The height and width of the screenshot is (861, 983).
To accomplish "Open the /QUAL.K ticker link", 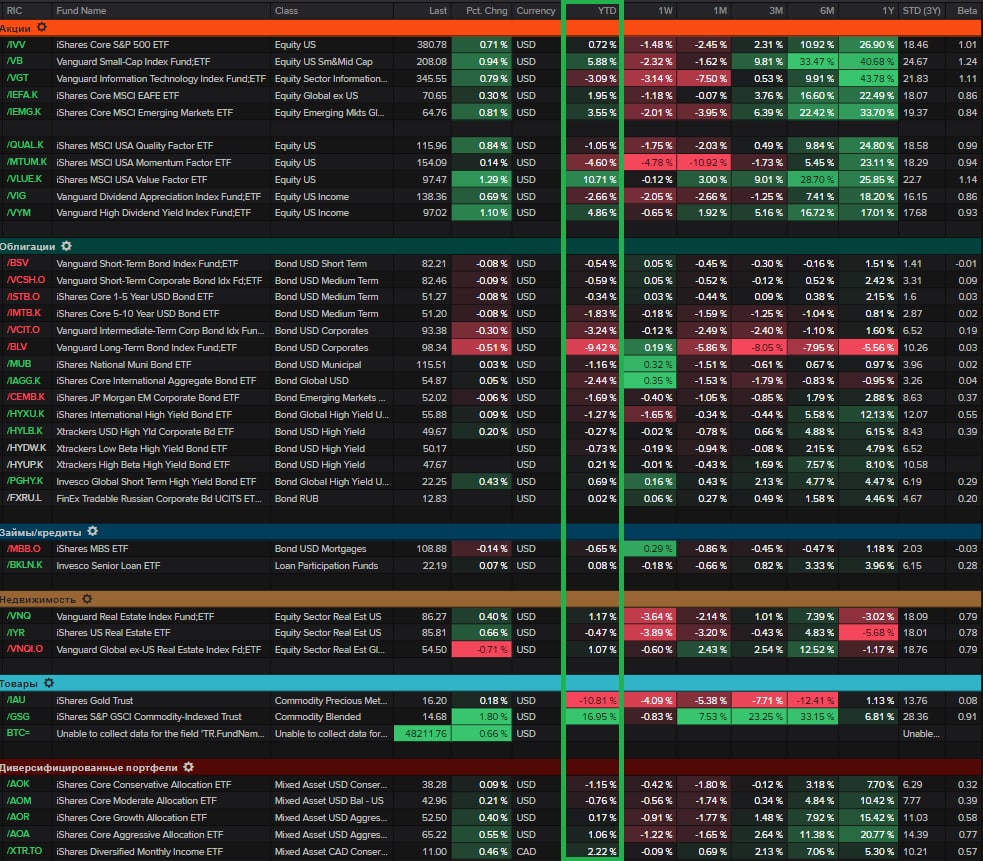I will 24,145.
